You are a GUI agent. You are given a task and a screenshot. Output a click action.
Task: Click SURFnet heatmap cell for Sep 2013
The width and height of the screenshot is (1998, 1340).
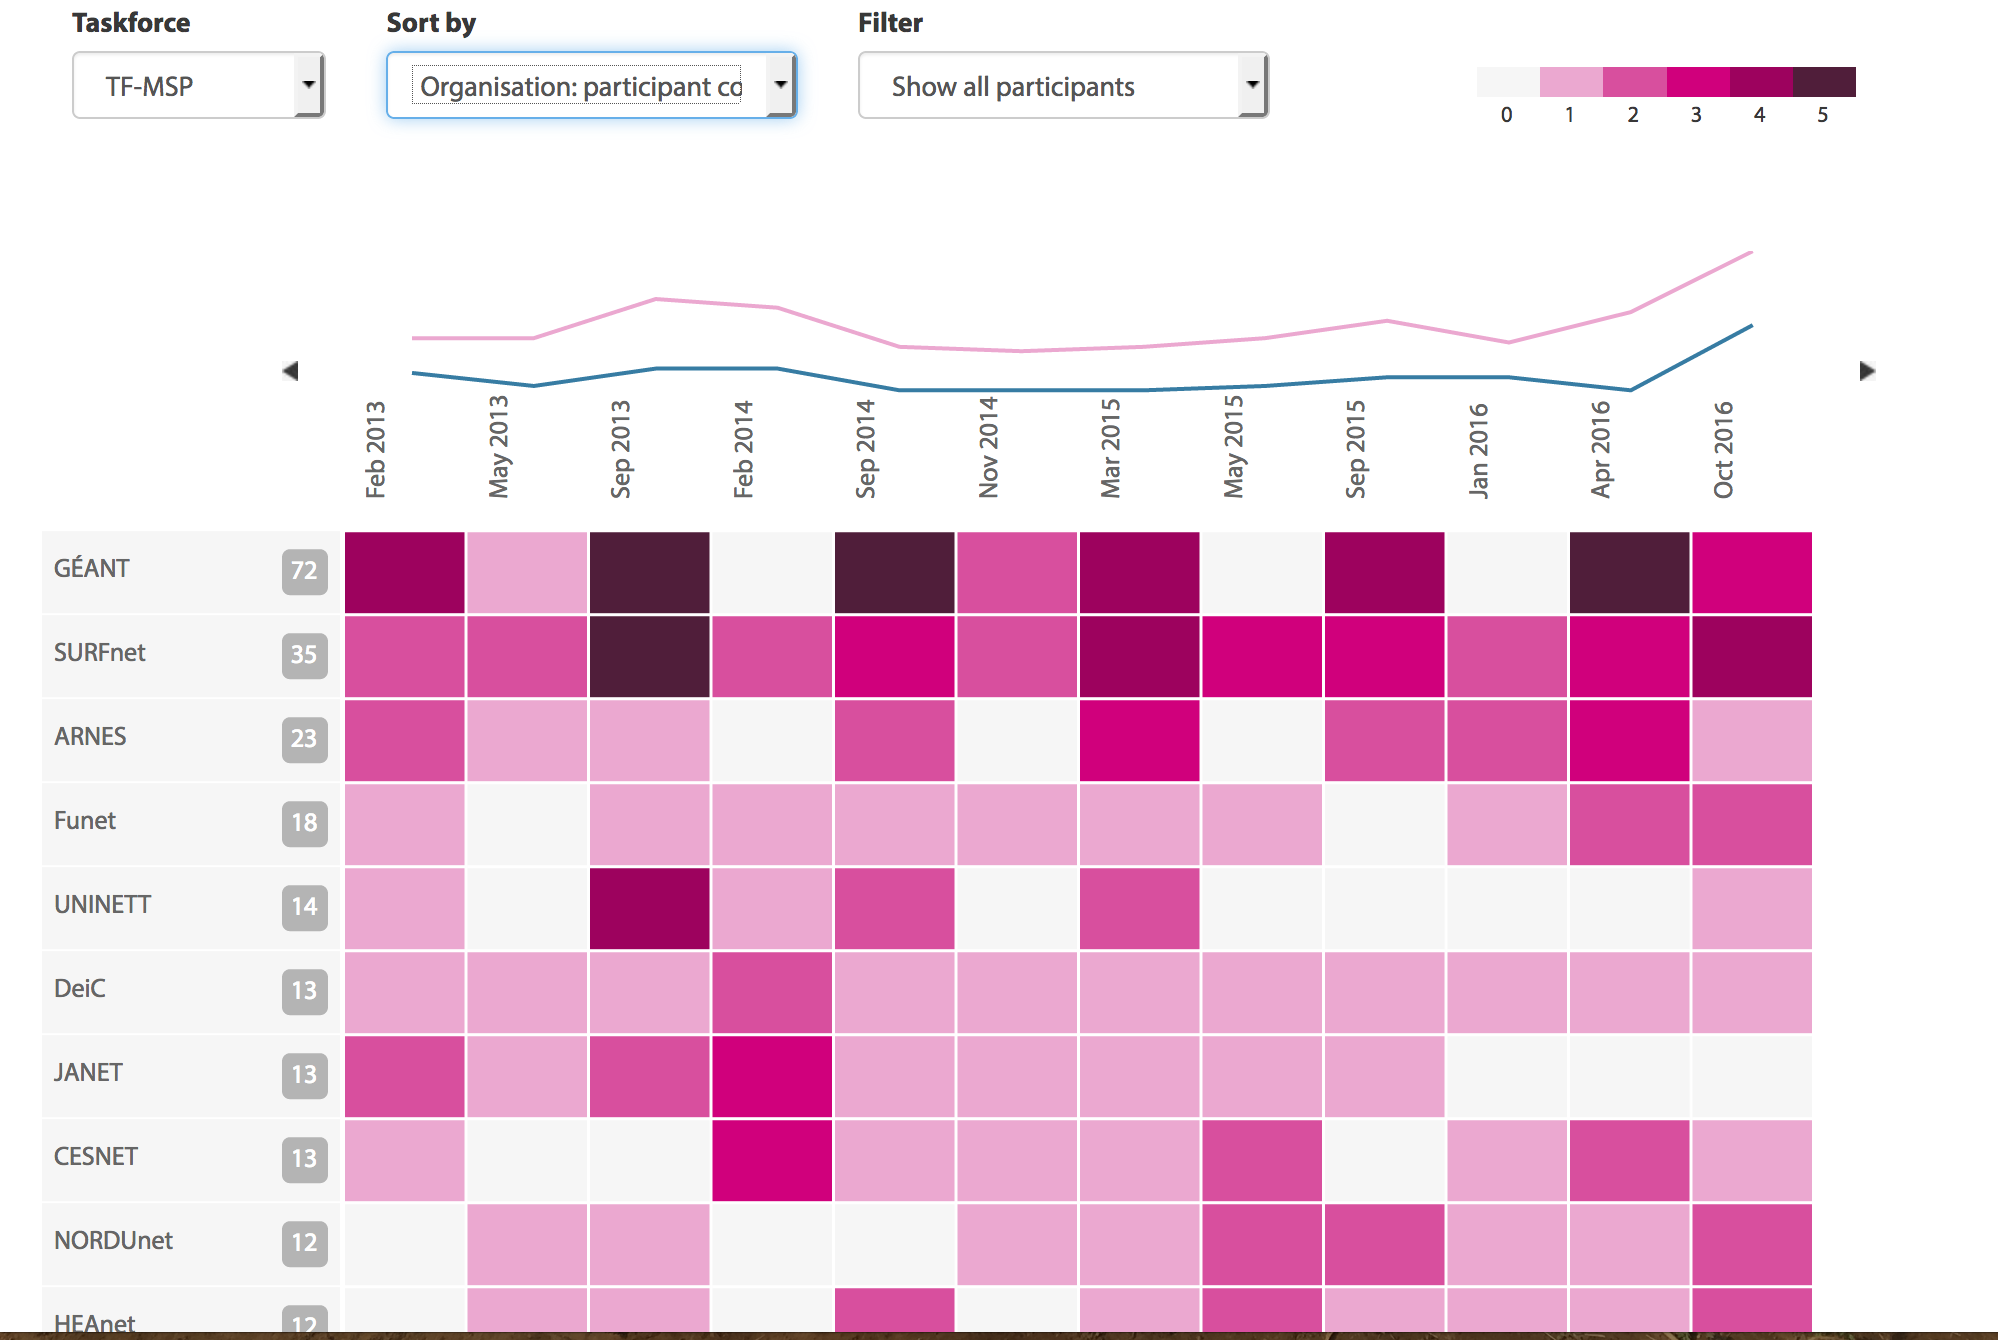click(x=649, y=656)
